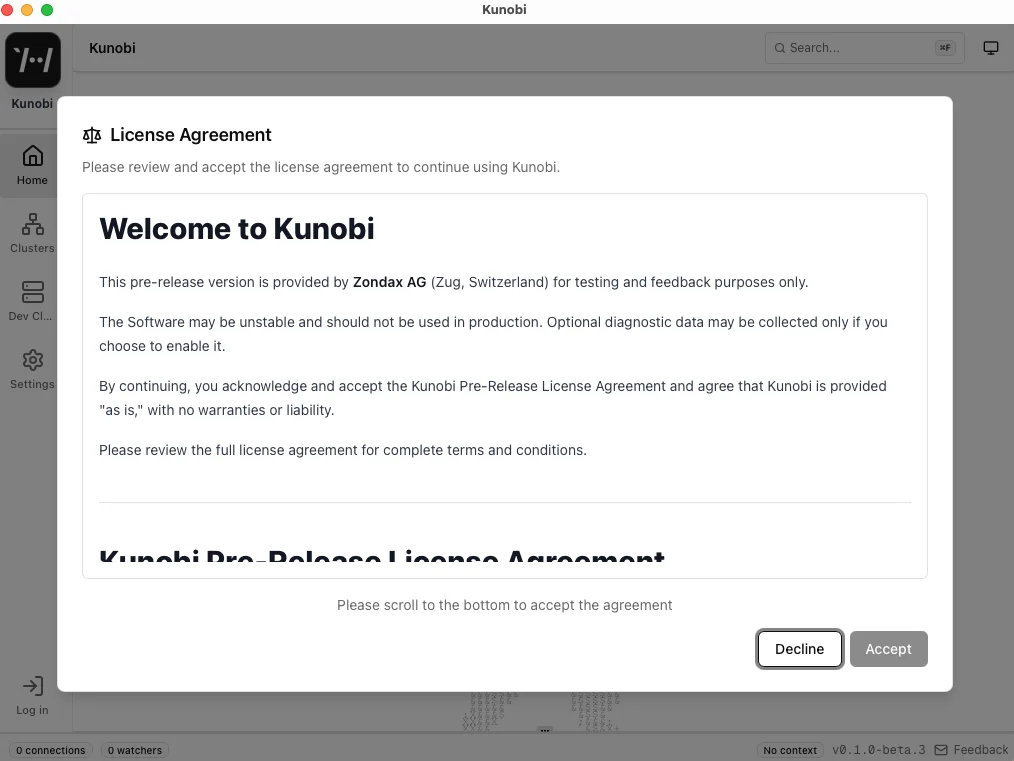Click the monitor icon in the top bar
This screenshot has width=1014, height=761.
point(990,47)
